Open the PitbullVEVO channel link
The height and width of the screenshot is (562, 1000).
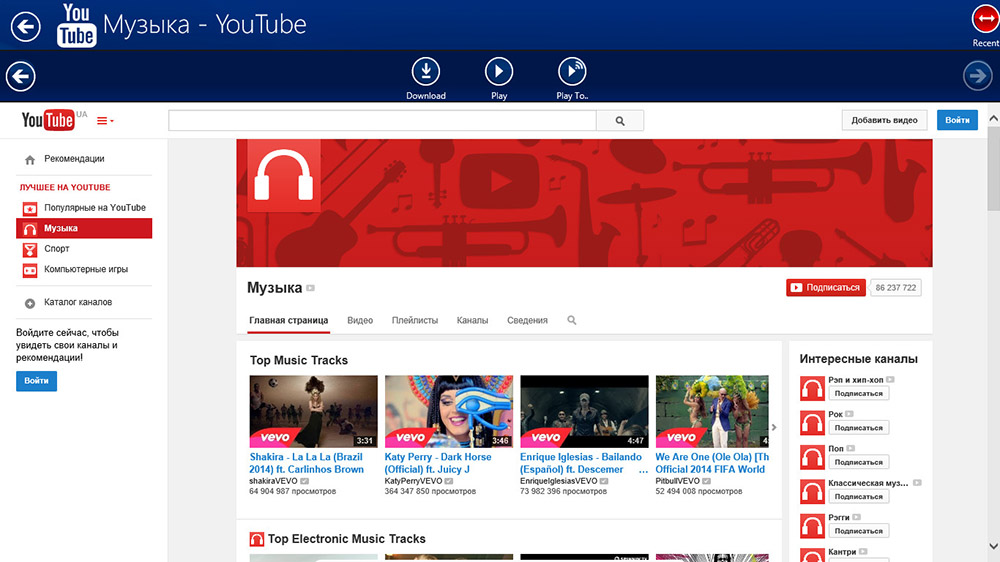point(677,481)
